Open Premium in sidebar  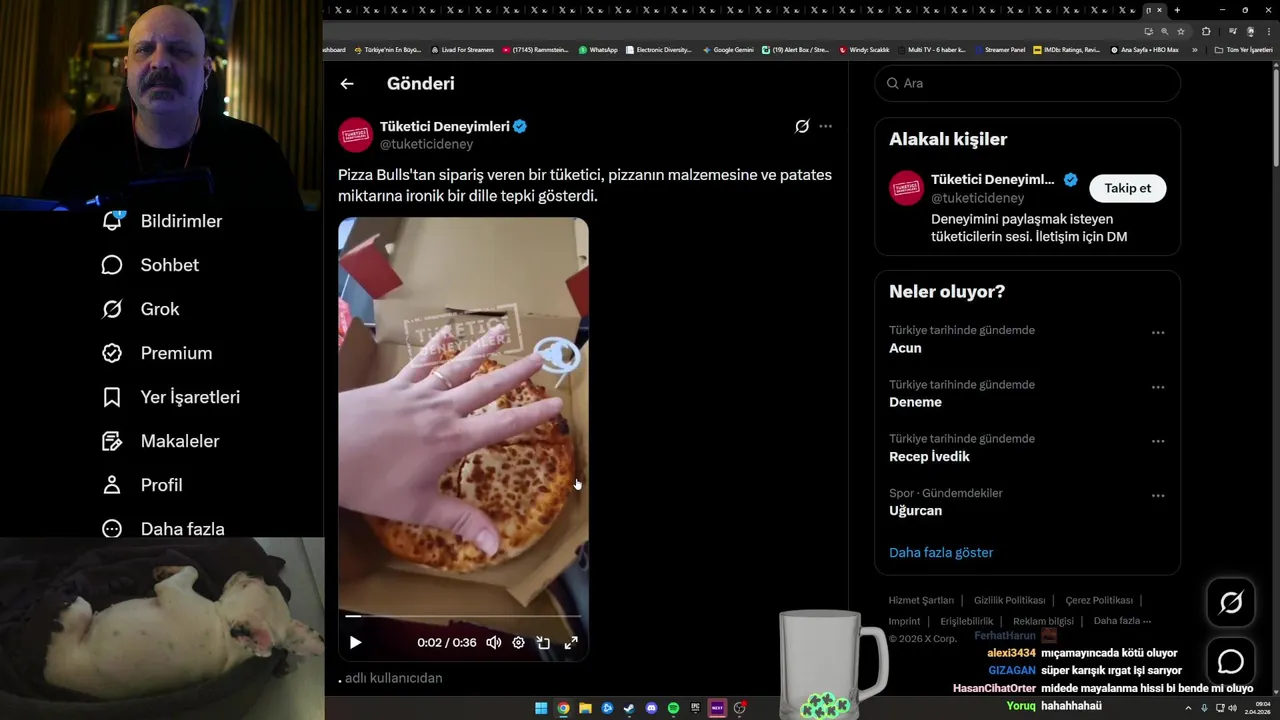(157, 353)
